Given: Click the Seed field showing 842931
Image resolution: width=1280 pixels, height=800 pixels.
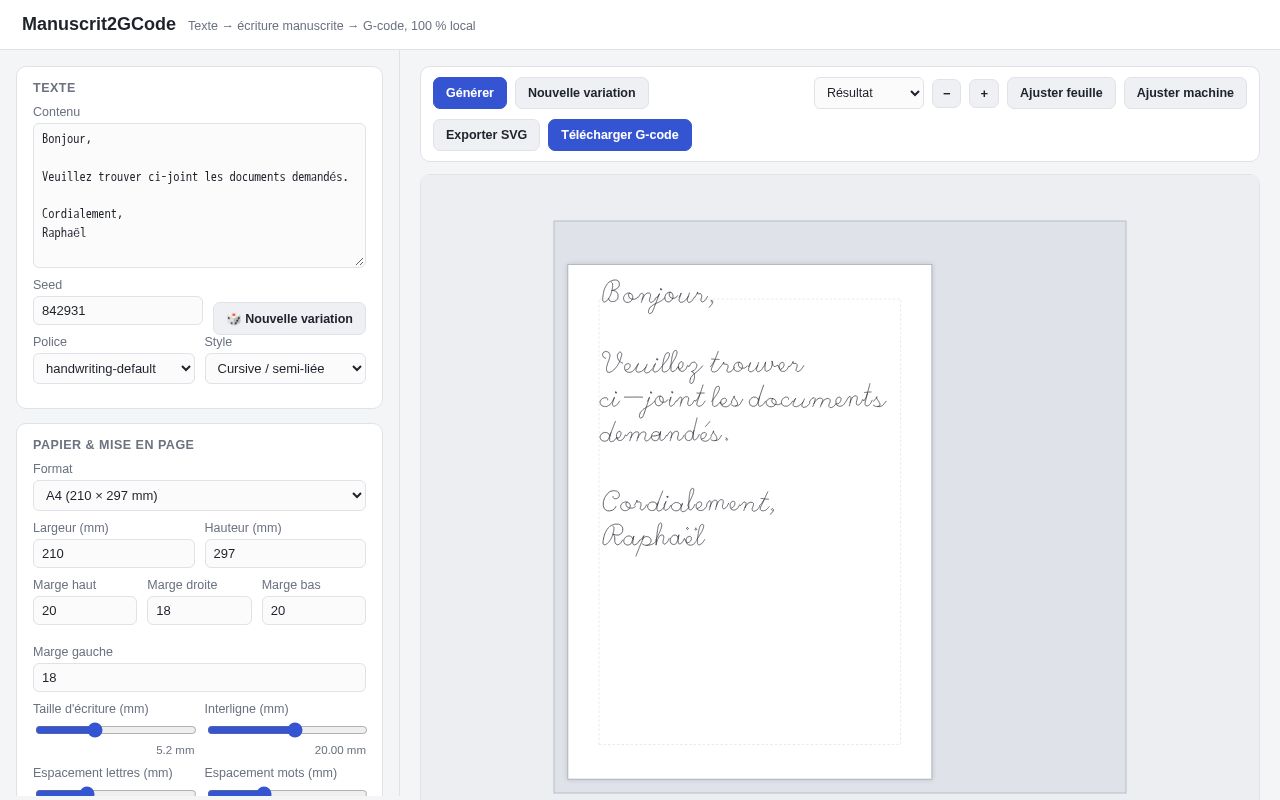Looking at the screenshot, I should point(118,310).
